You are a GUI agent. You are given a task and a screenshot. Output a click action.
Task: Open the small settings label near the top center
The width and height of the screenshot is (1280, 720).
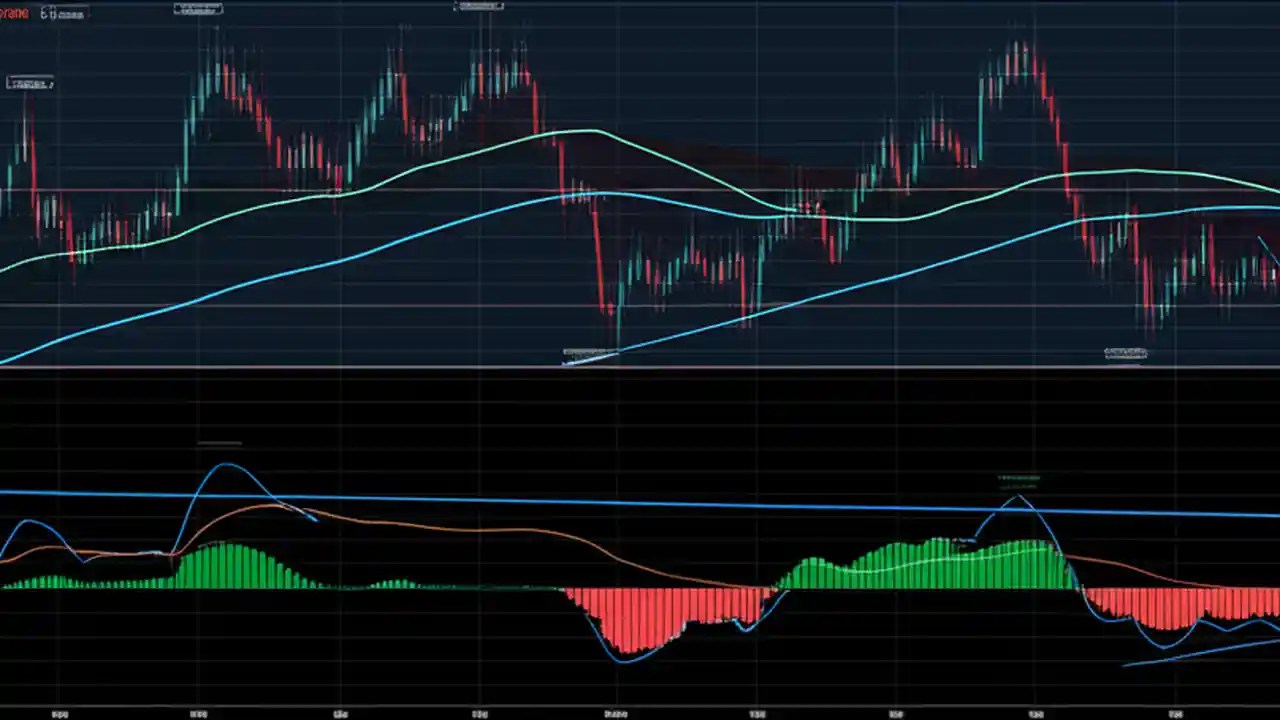click(478, 5)
